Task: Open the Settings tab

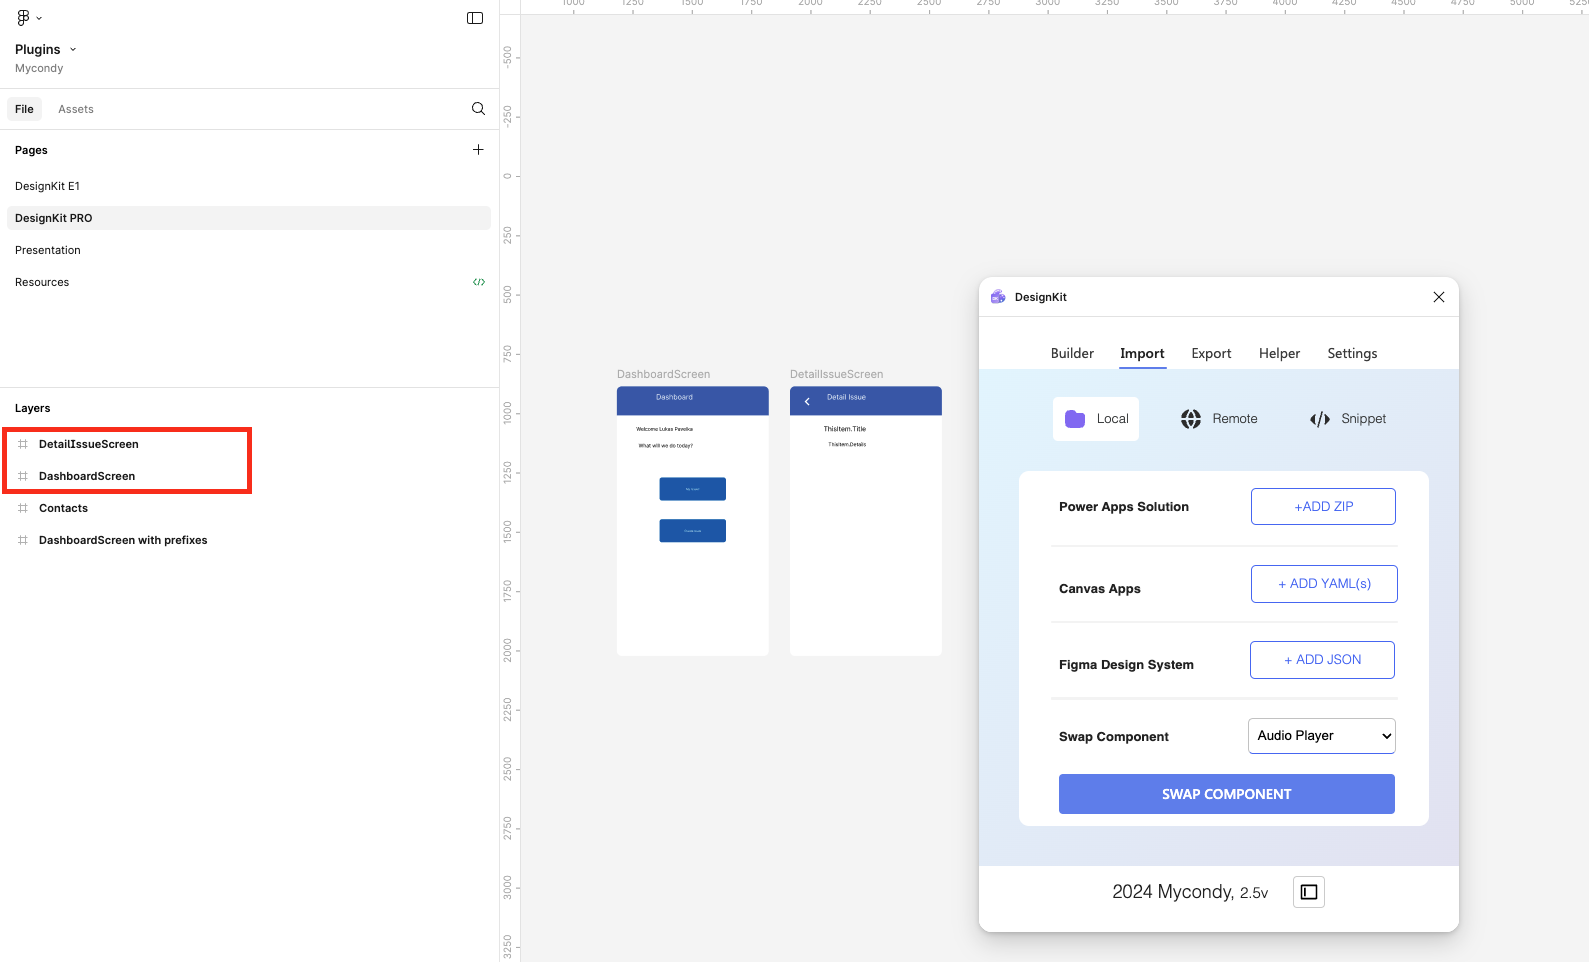Action: (x=1352, y=353)
